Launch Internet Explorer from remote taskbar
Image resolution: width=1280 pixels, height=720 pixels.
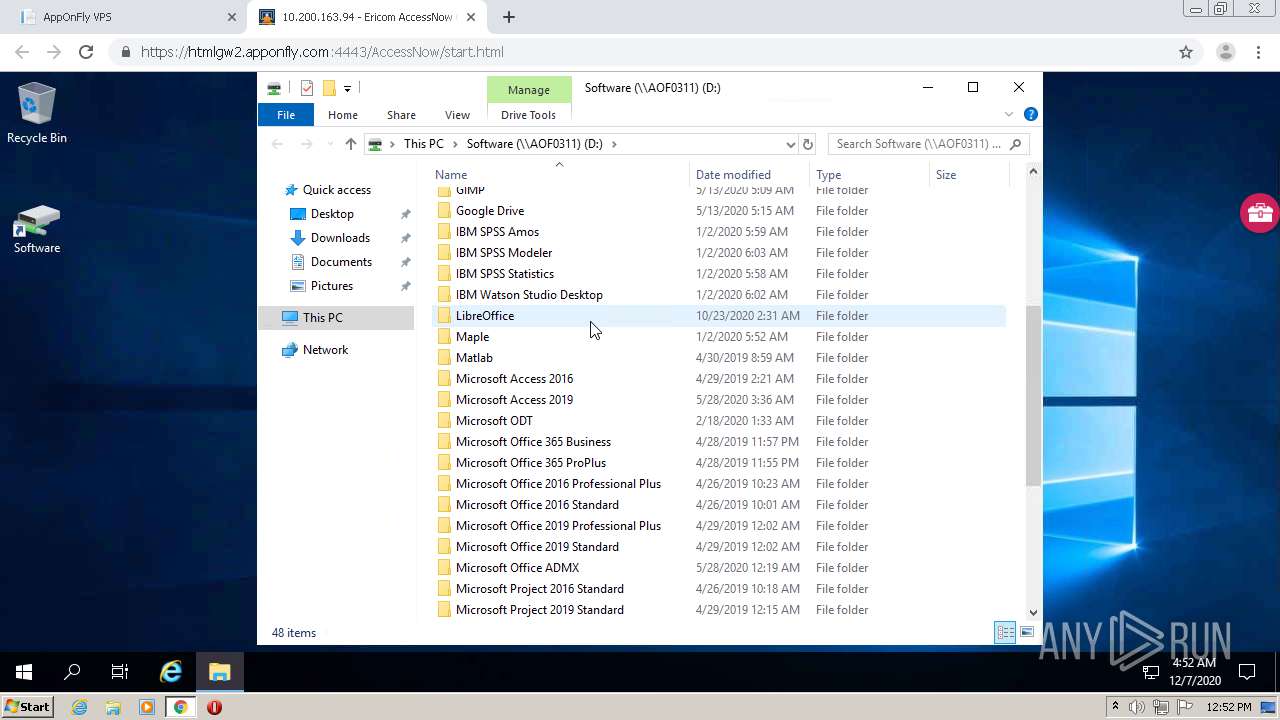click(171, 672)
